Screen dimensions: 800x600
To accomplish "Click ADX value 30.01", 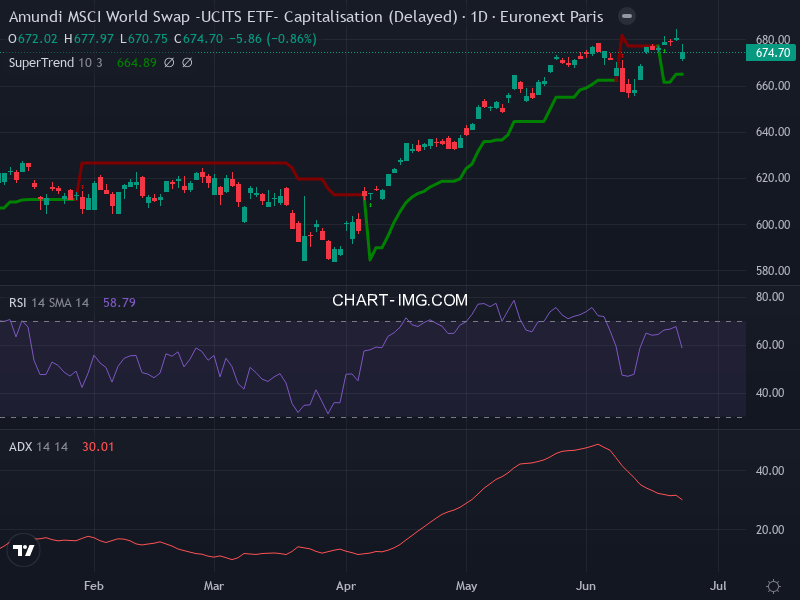I will (98, 447).
